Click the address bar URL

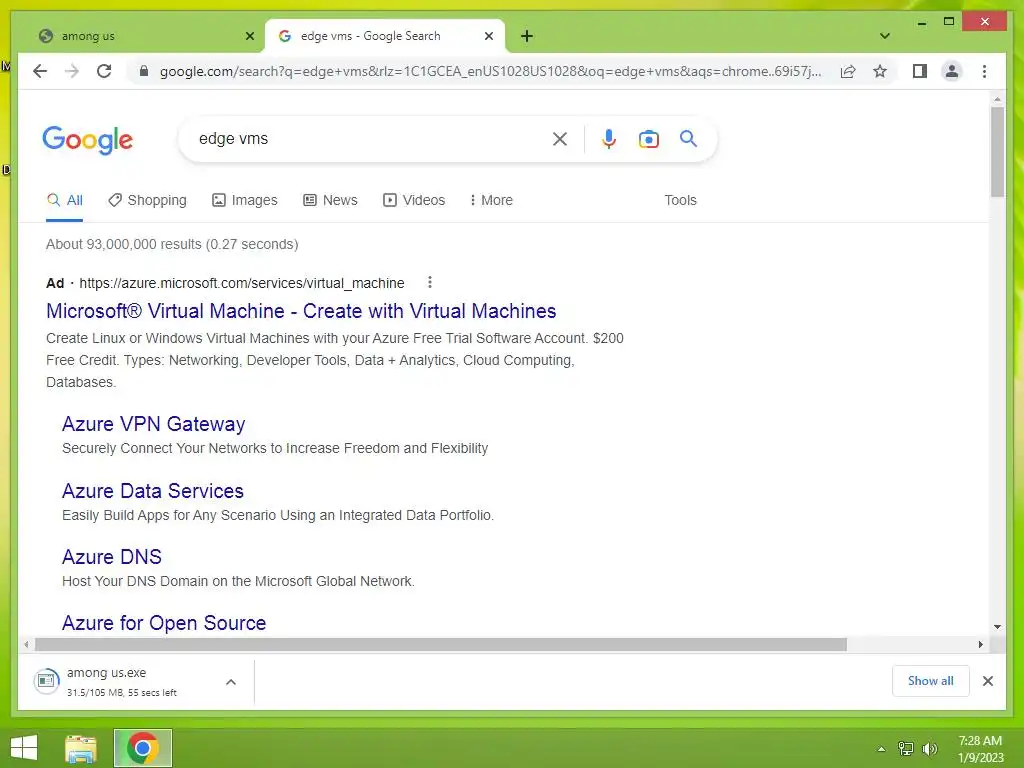(x=490, y=71)
